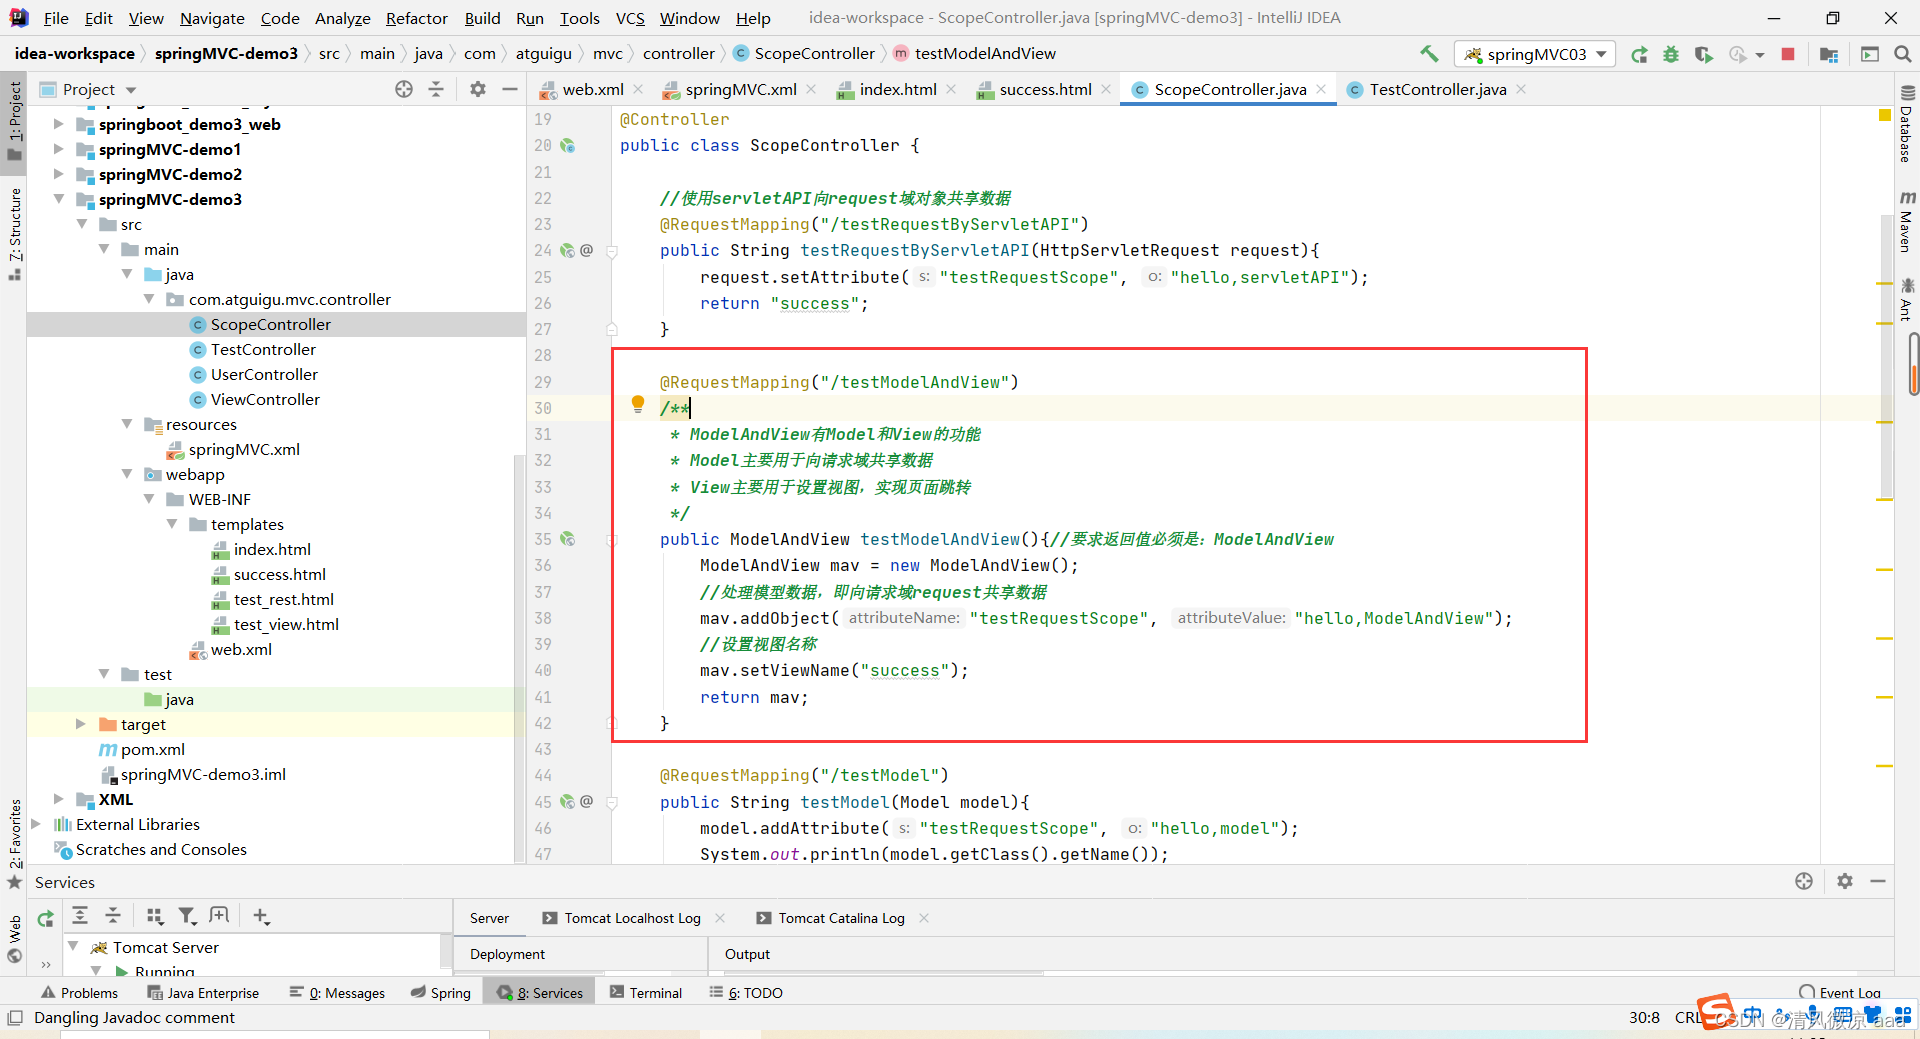
Task: Open the Problems tool window
Action: coord(79,992)
